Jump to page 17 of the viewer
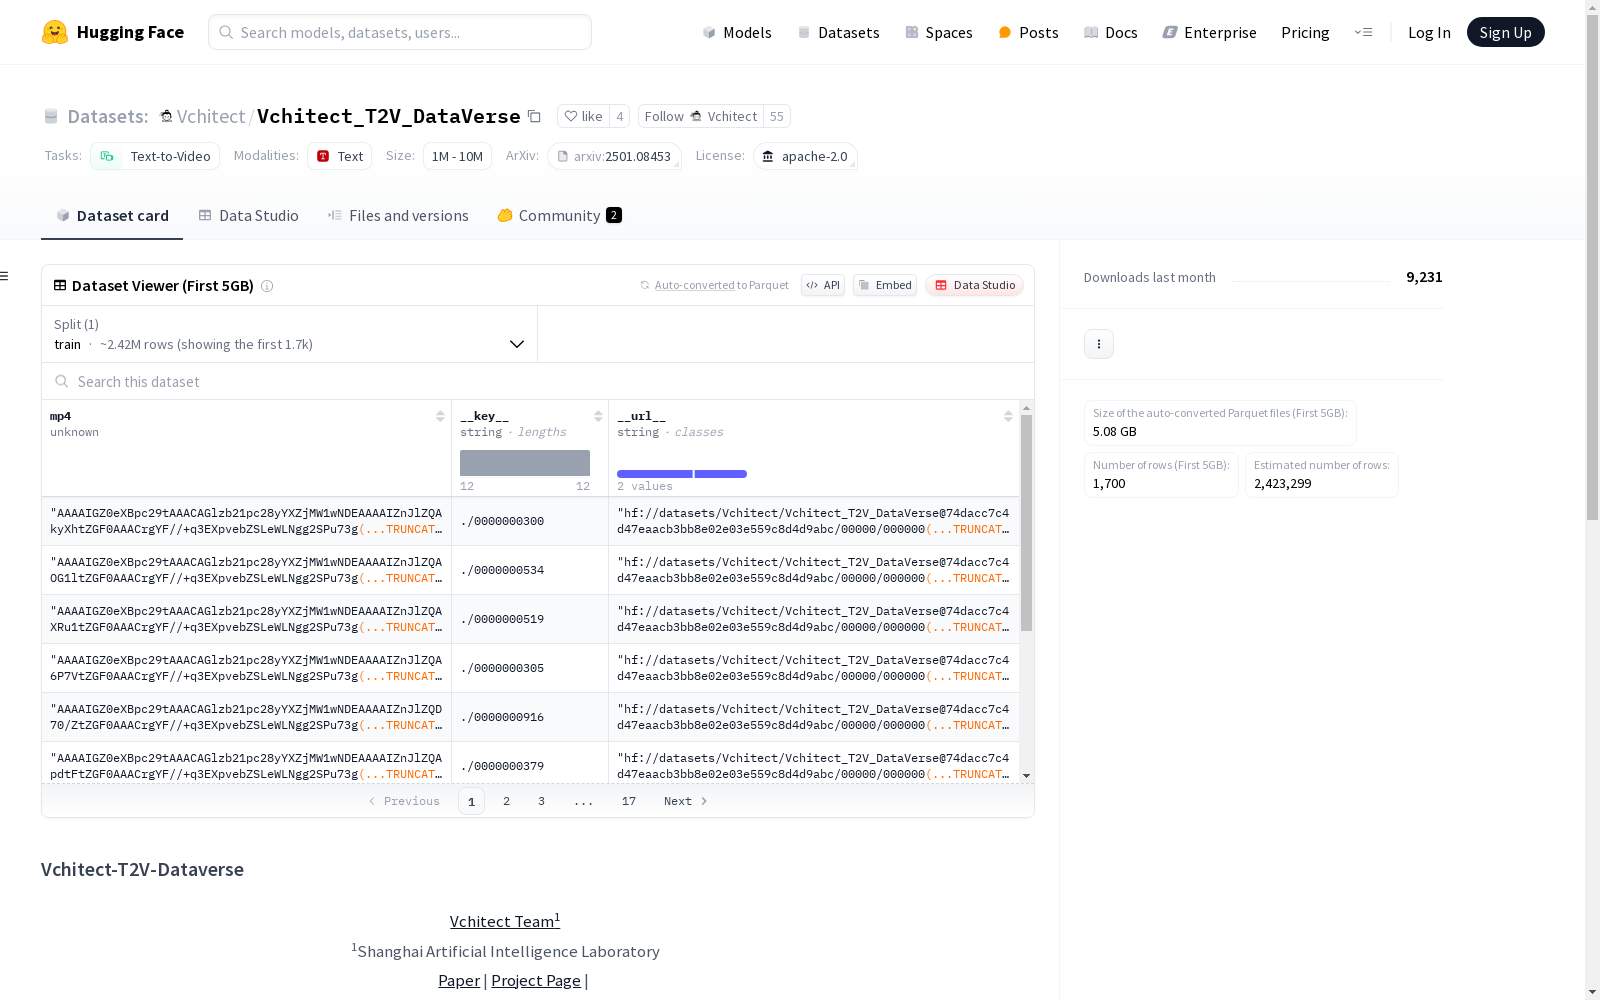 click(x=629, y=801)
